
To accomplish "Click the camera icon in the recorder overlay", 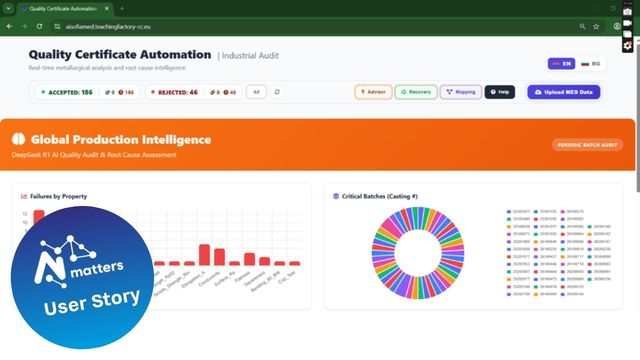I will coord(627,12).
